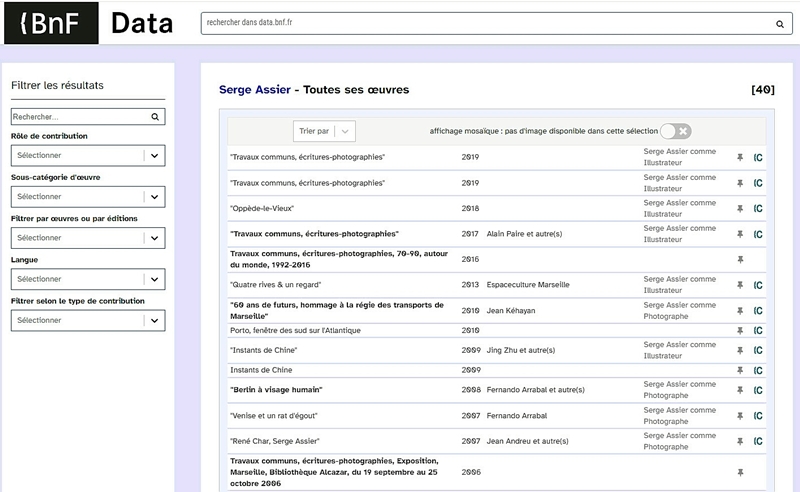Open catalogue icon for Oppède-le-Vieux

758,208
